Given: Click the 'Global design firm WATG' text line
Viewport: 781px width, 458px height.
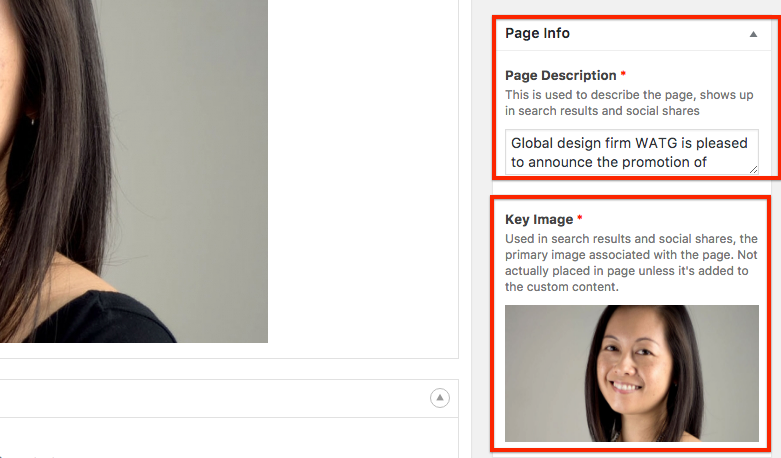Looking at the screenshot, I should 628,143.
